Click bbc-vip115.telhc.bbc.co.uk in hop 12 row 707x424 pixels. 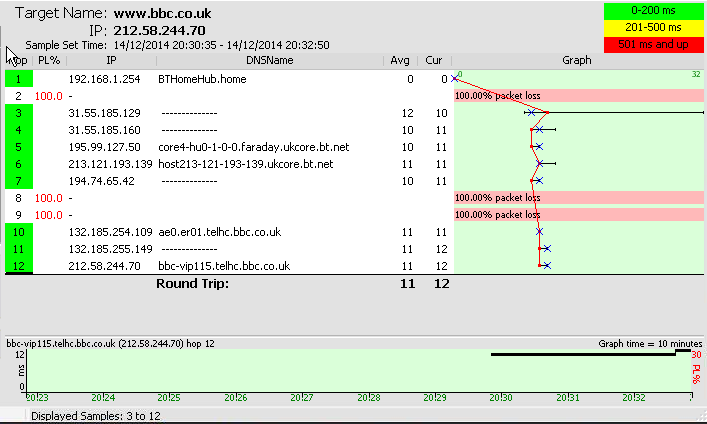tap(224, 266)
